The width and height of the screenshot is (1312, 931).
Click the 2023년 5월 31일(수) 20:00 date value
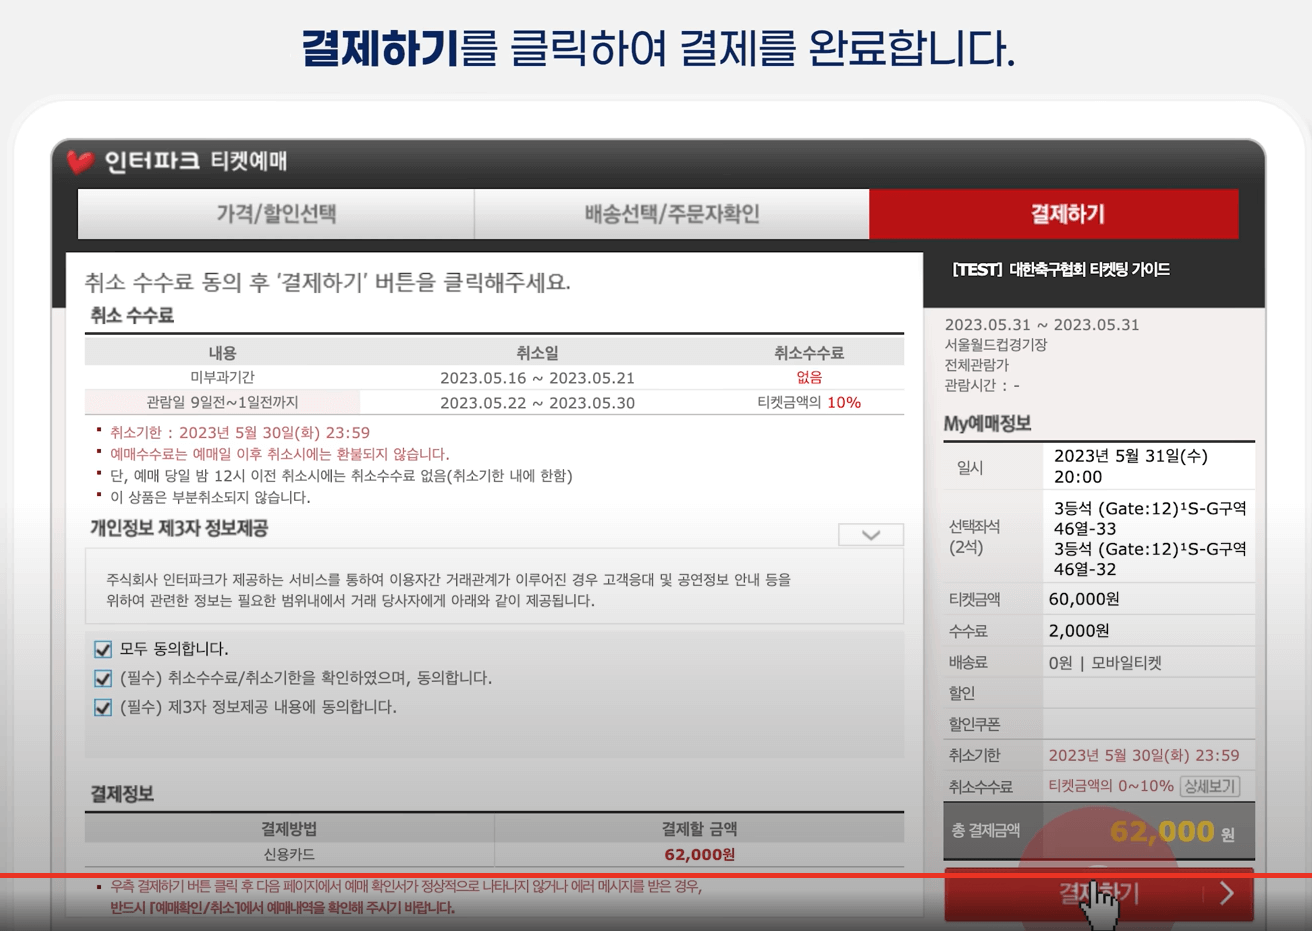pos(1130,466)
